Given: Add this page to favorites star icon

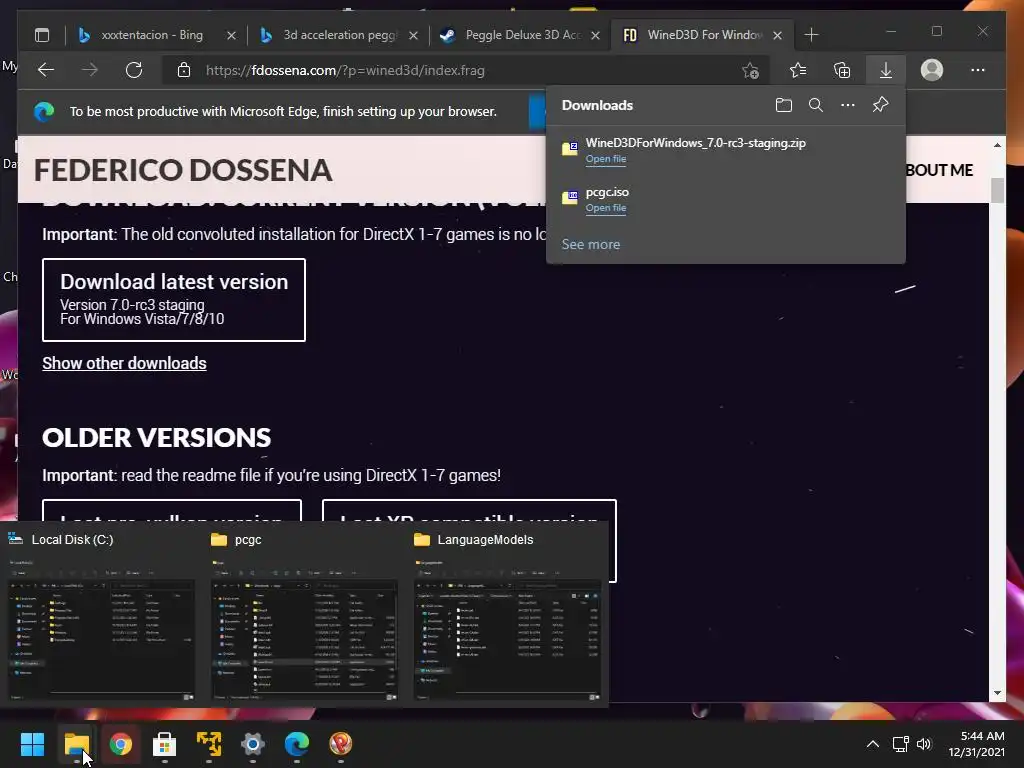Looking at the screenshot, I should pos(750,70).
